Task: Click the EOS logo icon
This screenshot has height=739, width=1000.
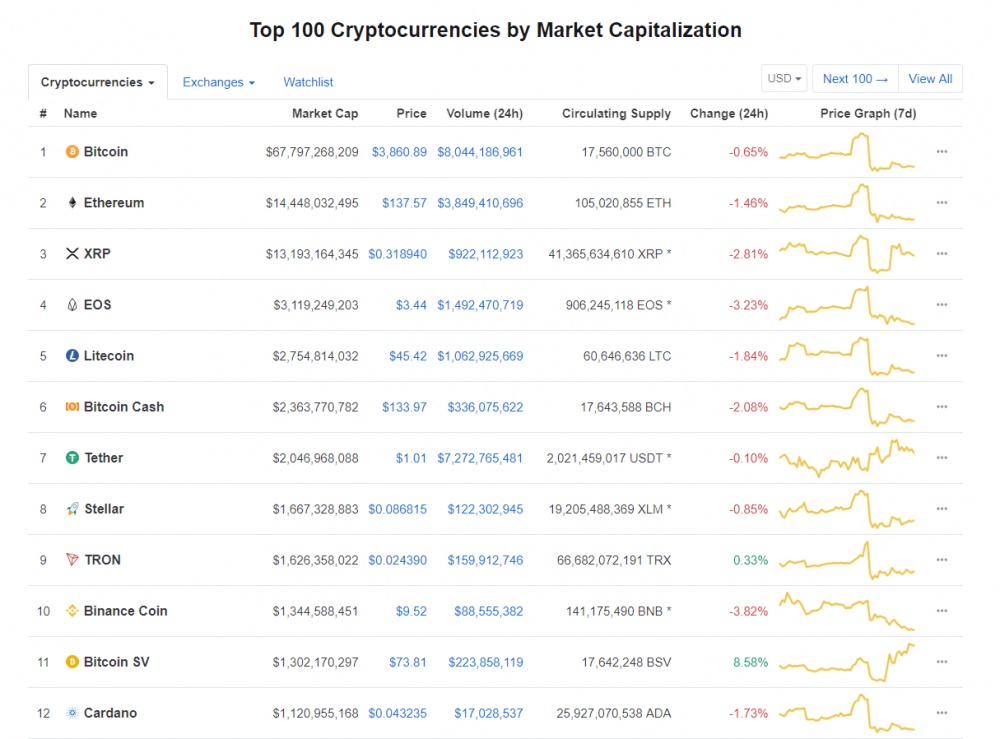Action: [x=72, y=305]
